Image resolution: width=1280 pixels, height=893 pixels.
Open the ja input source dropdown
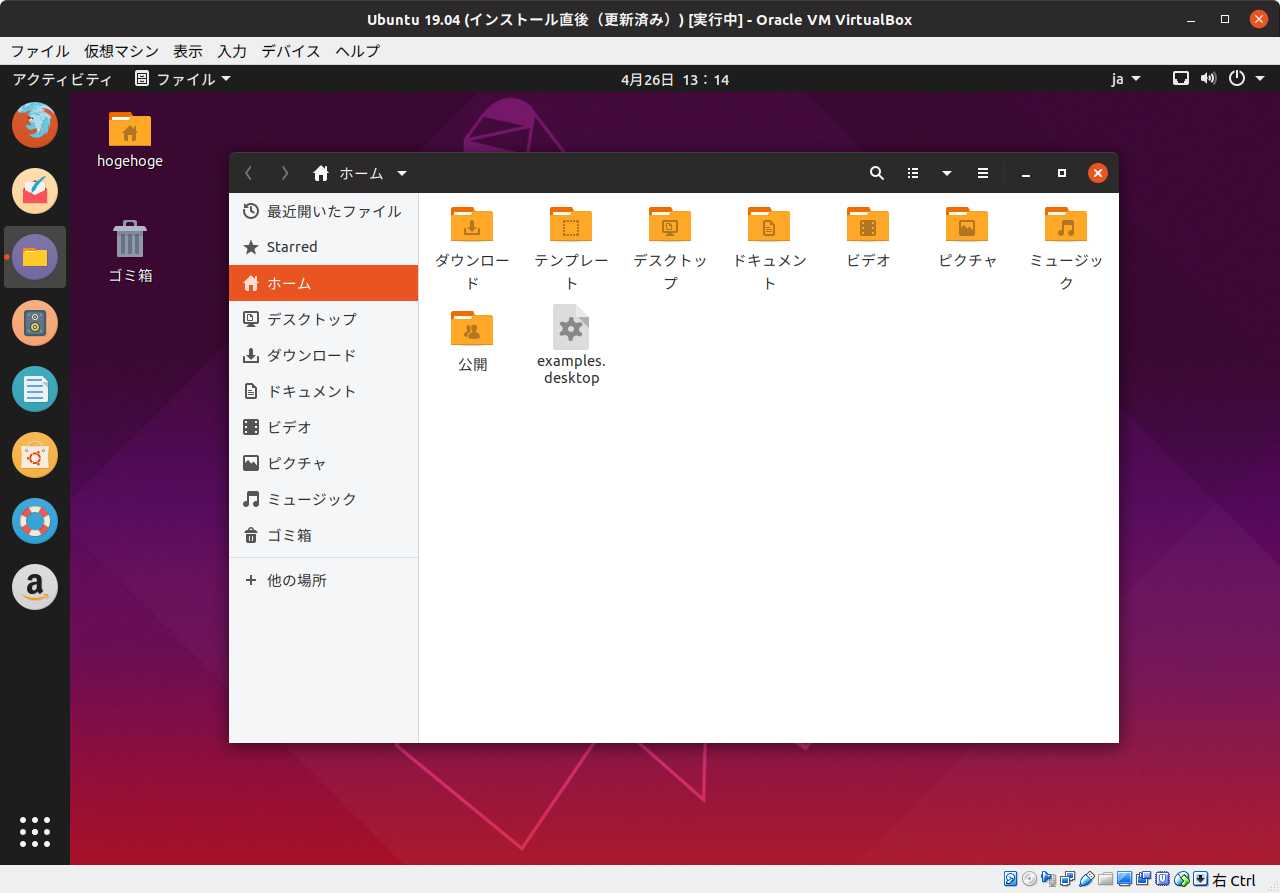click(1126, 79)
